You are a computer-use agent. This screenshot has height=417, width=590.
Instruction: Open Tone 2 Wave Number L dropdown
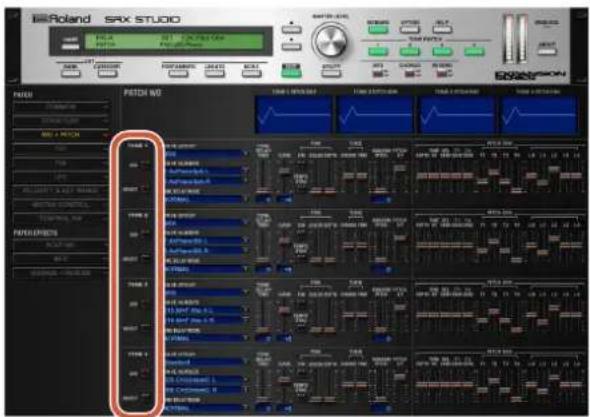pos(207,240)
